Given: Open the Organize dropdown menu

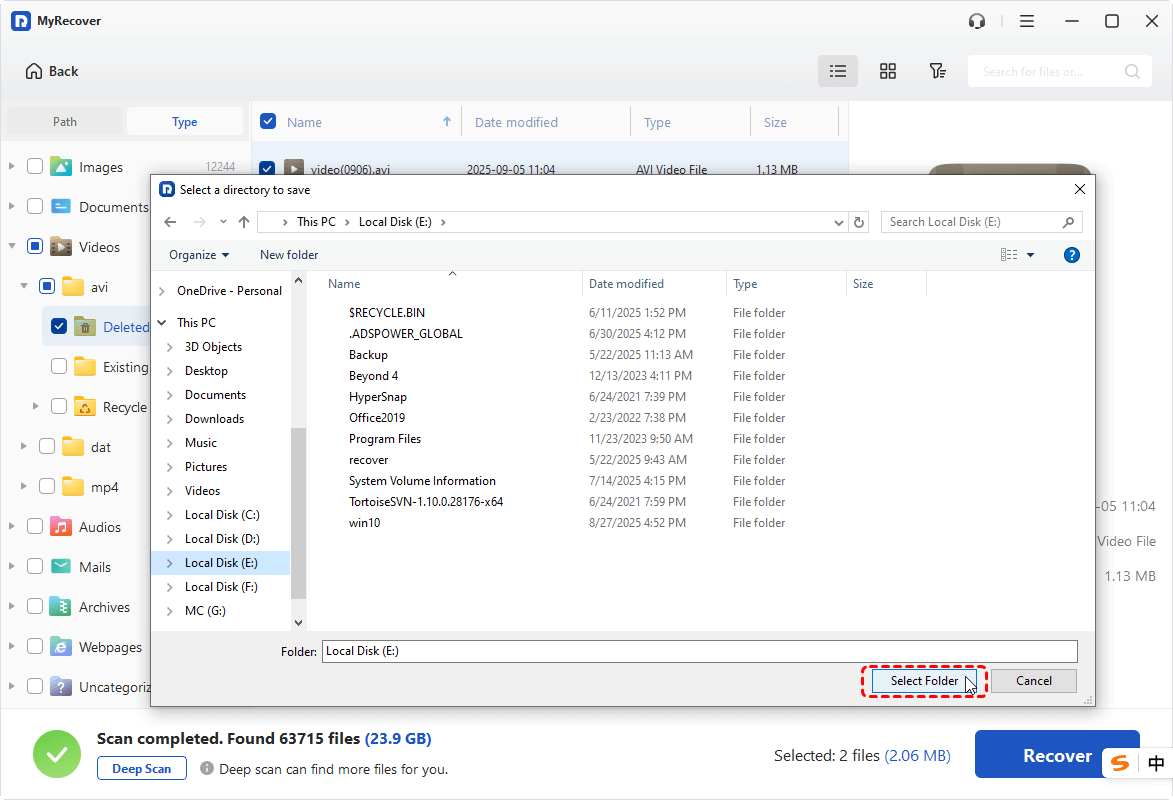Looking at the screenshot, I should click(x=199, y=255).
